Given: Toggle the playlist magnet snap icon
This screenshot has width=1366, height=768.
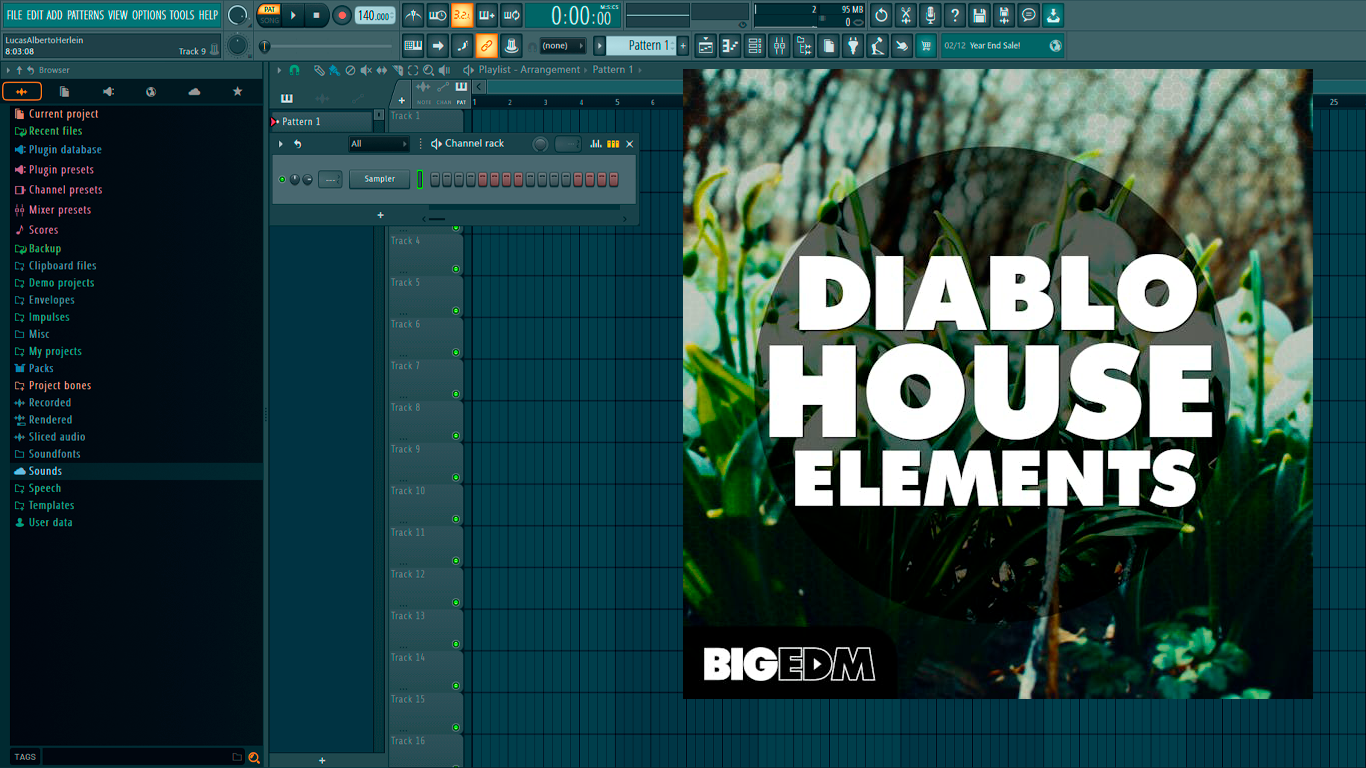Looking at the screenshot, I should (294, 70).
